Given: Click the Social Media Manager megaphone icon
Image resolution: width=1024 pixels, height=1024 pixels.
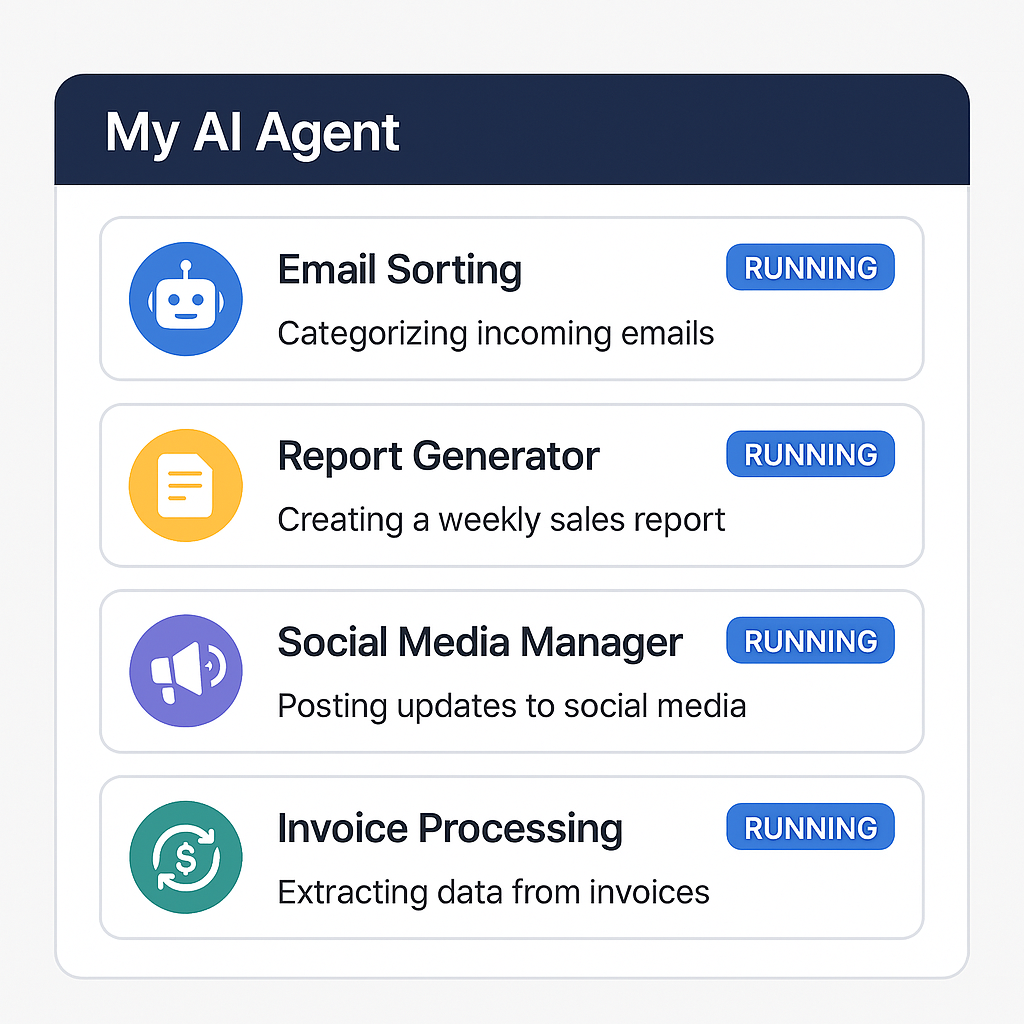Looking at the screenshot, I should coord(186,671).
